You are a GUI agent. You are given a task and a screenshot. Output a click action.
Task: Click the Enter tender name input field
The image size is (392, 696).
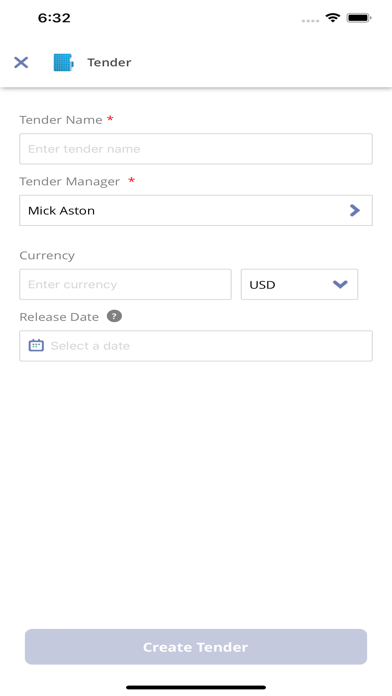coord(196,149)
